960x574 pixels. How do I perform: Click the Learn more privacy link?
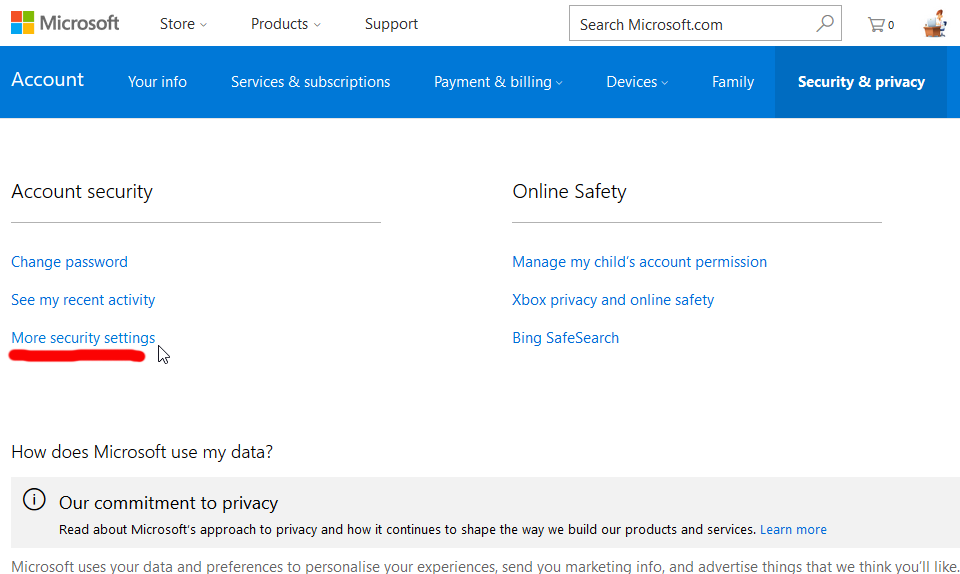793,529
